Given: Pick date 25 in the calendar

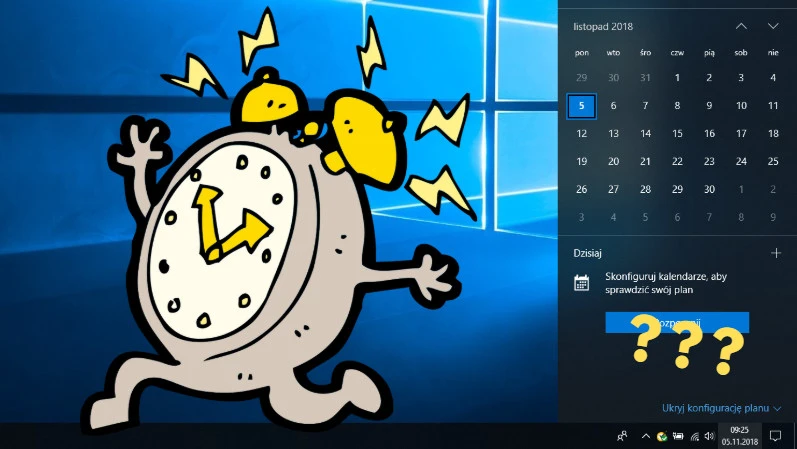Looking at the screenshot, I should 773,162.
